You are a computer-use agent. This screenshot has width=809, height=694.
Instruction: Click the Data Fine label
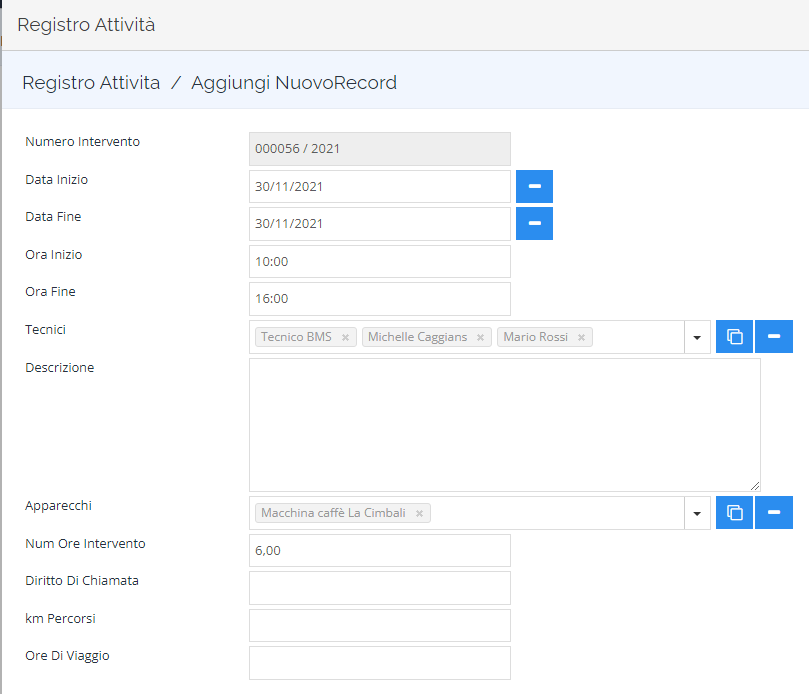pyautogui.click(x=53, y=217)
